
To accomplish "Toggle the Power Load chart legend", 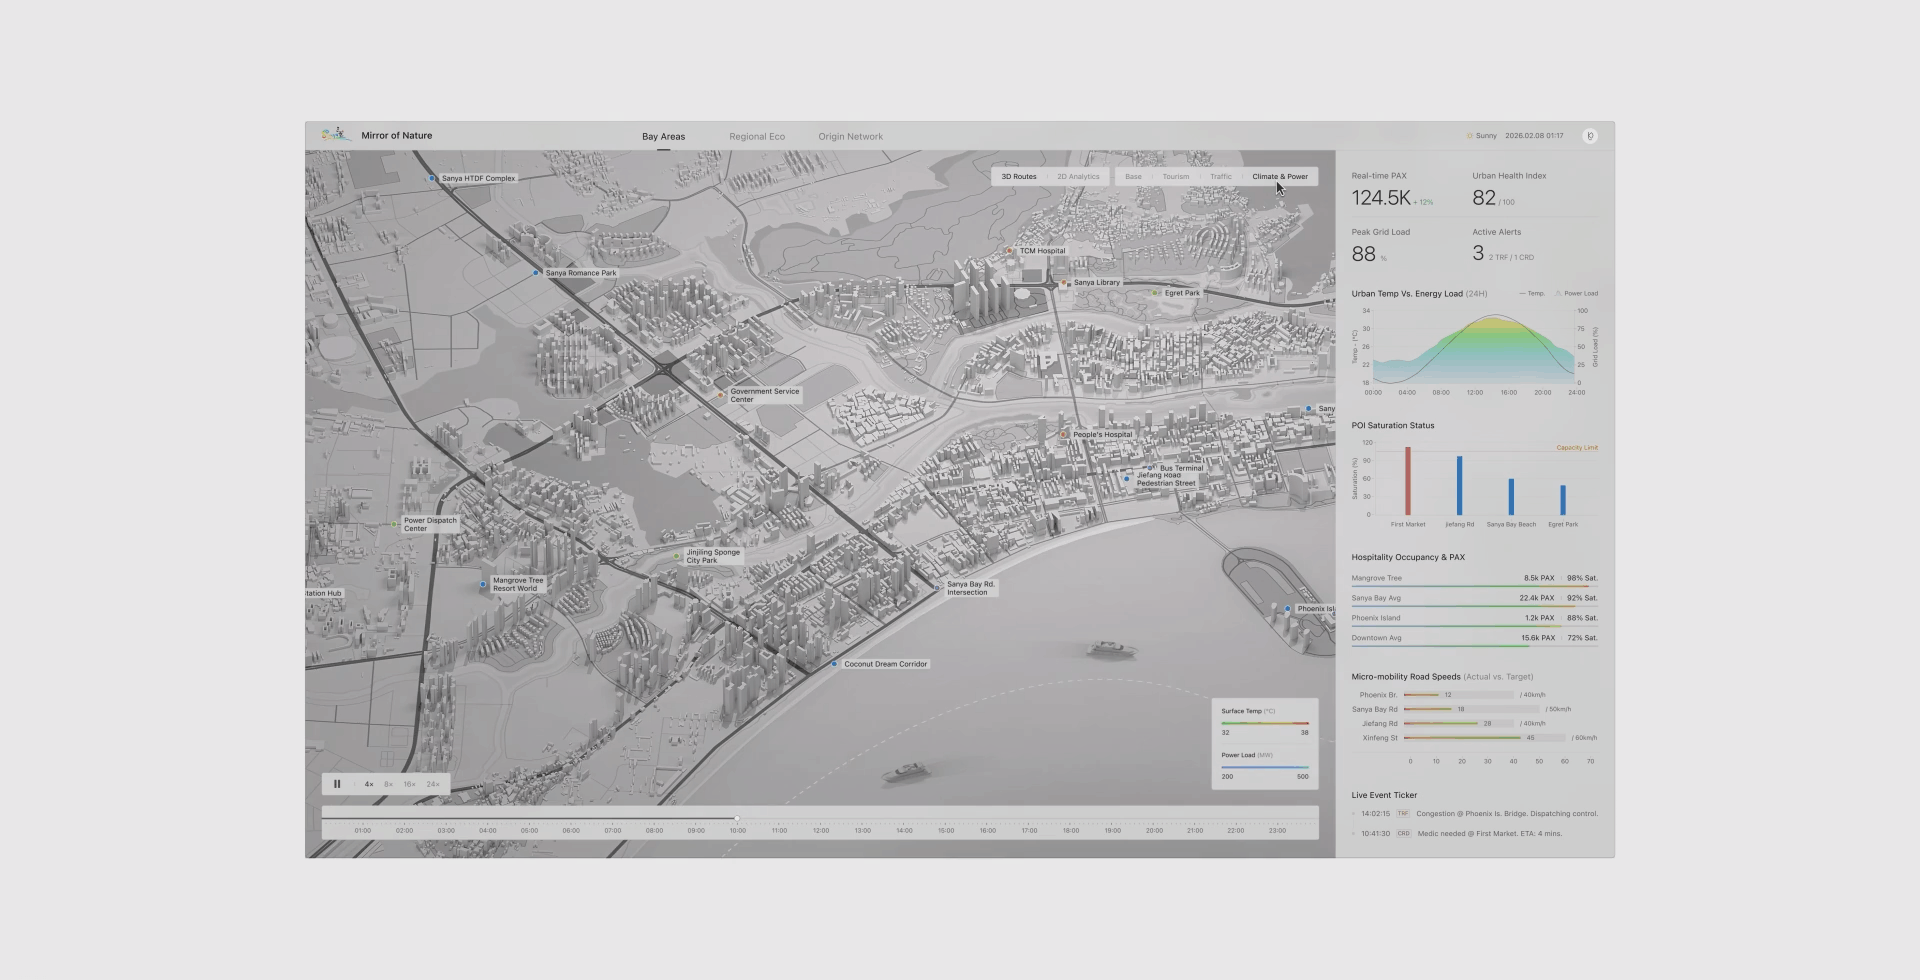I will click(x=1576, y=294).
